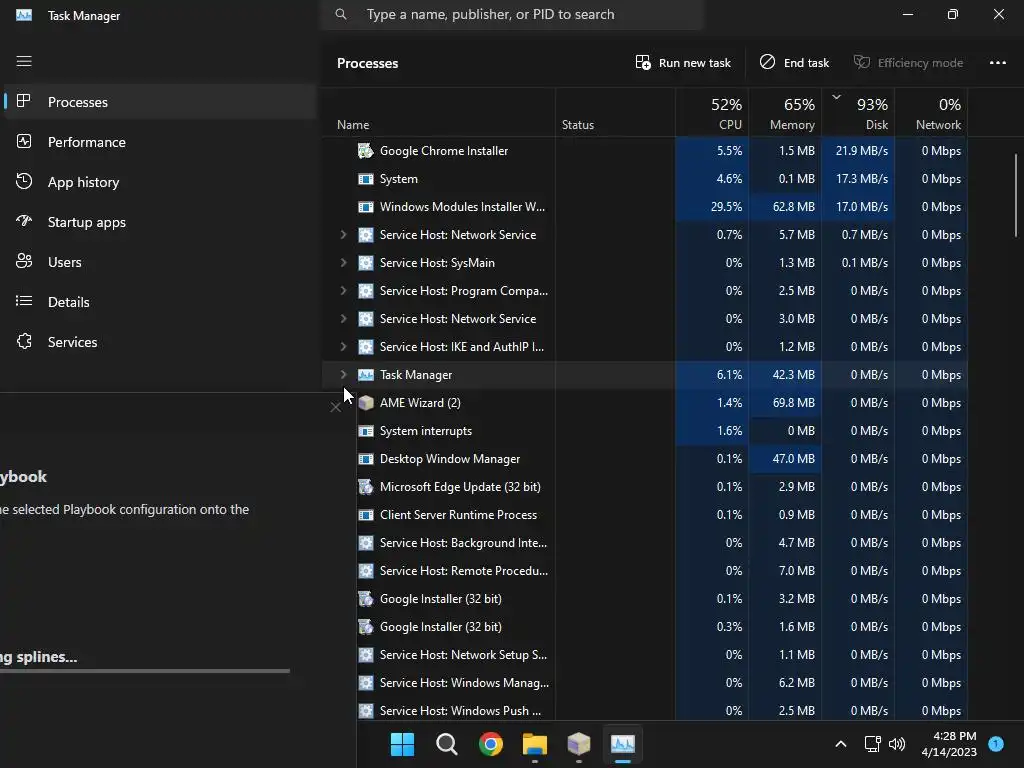
Task: Open File Explorer from taskbar
Action: tap(535, 744)
